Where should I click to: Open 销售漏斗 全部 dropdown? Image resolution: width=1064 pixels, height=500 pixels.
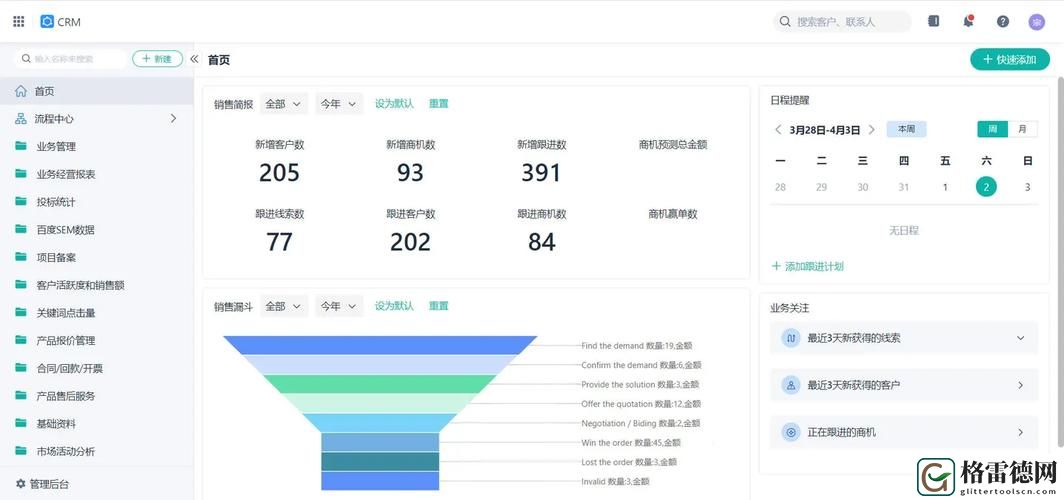(x=284, y=306)
